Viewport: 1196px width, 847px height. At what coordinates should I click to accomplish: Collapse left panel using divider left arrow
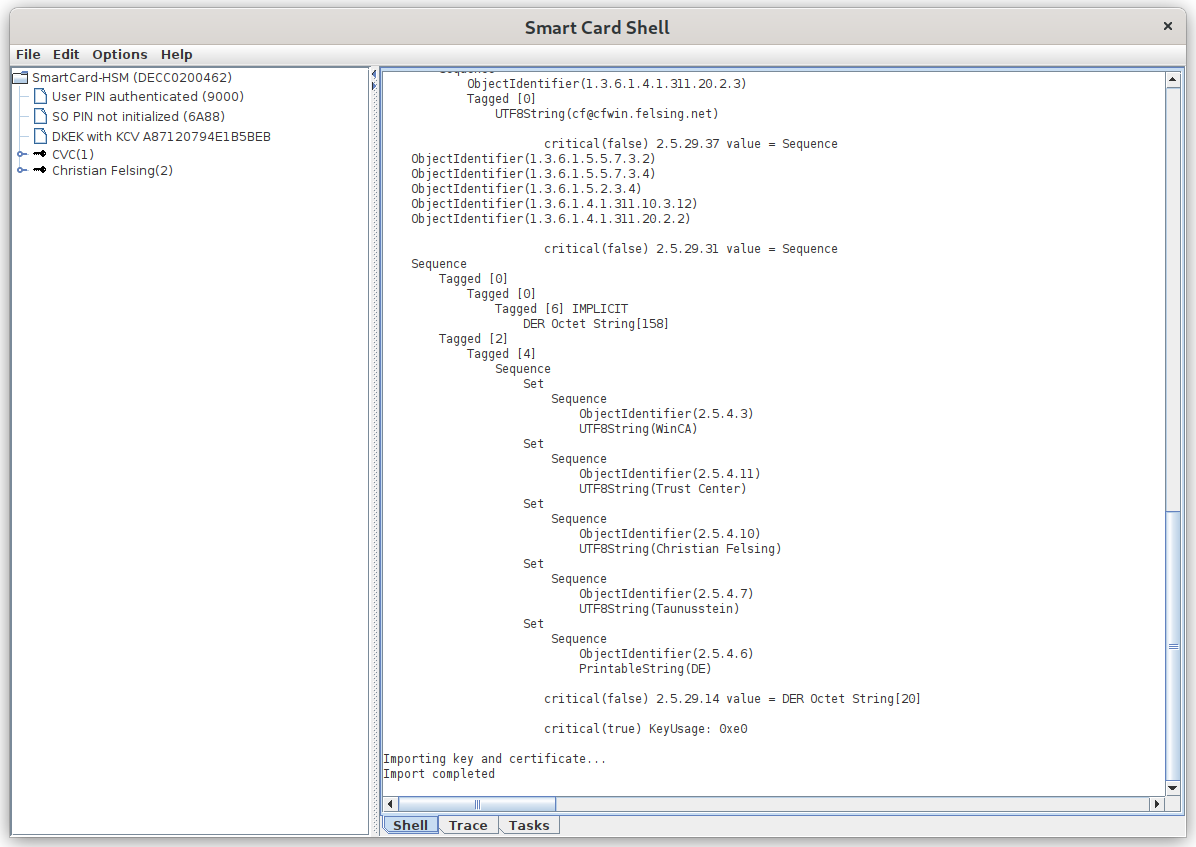coord(374,74)
